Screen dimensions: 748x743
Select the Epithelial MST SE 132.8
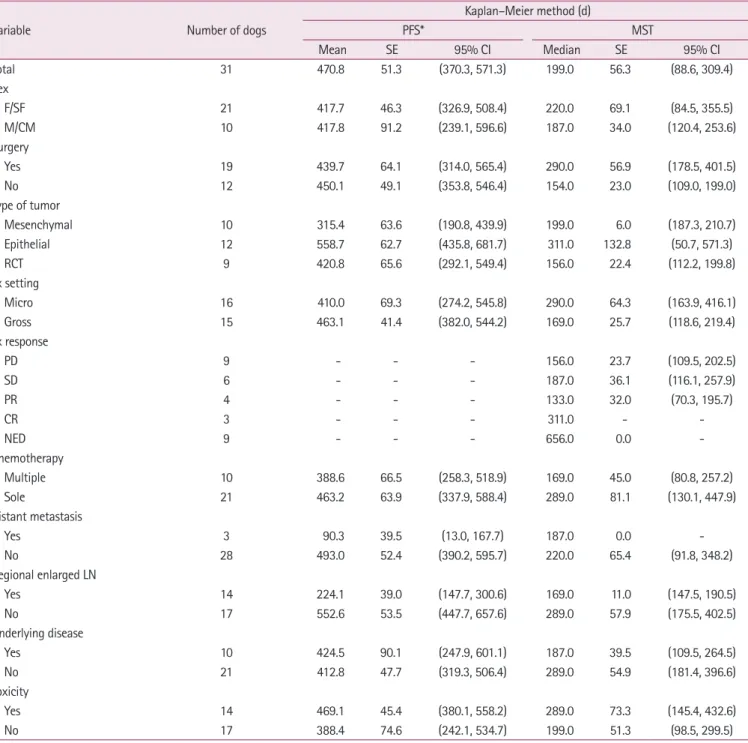pyautogui.click(x=617, y=245)
